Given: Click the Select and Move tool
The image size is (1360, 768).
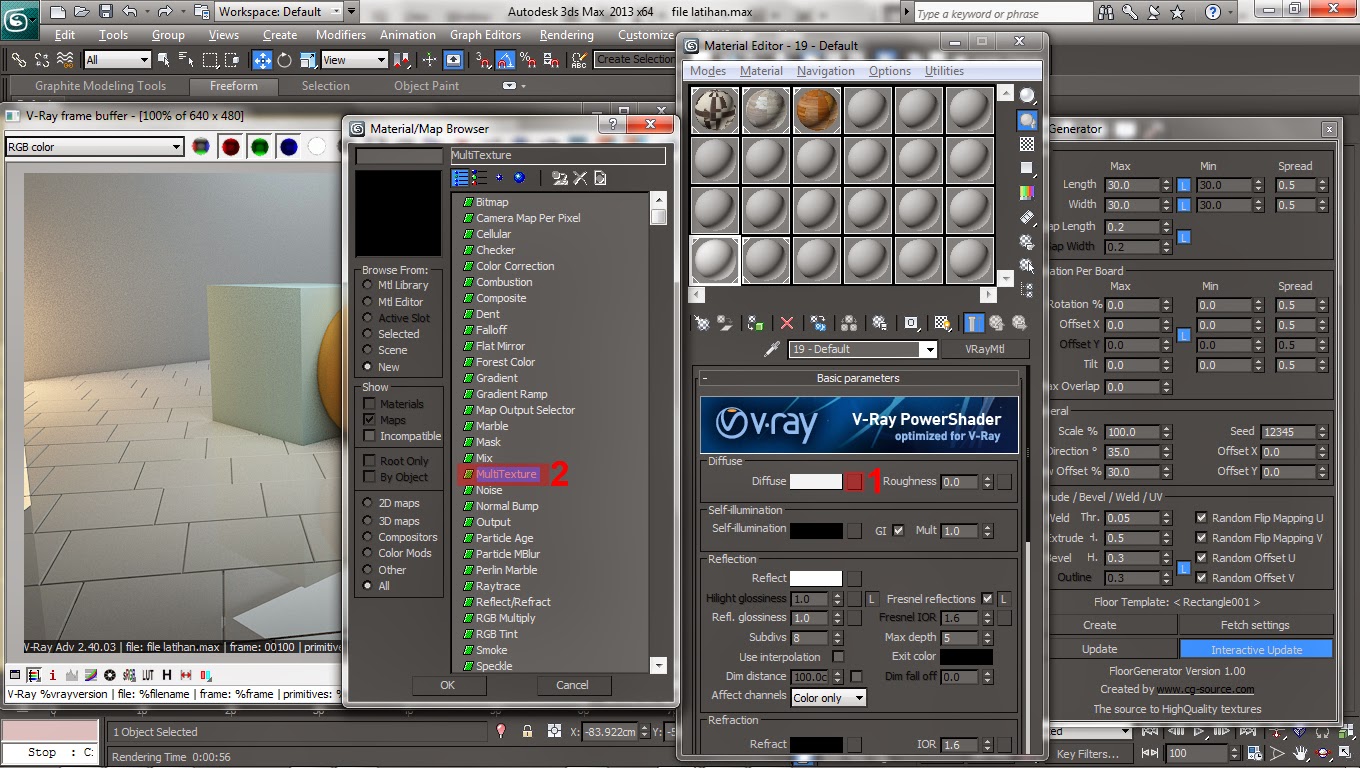Looking at the screenshot, I should tap(262, 59).
